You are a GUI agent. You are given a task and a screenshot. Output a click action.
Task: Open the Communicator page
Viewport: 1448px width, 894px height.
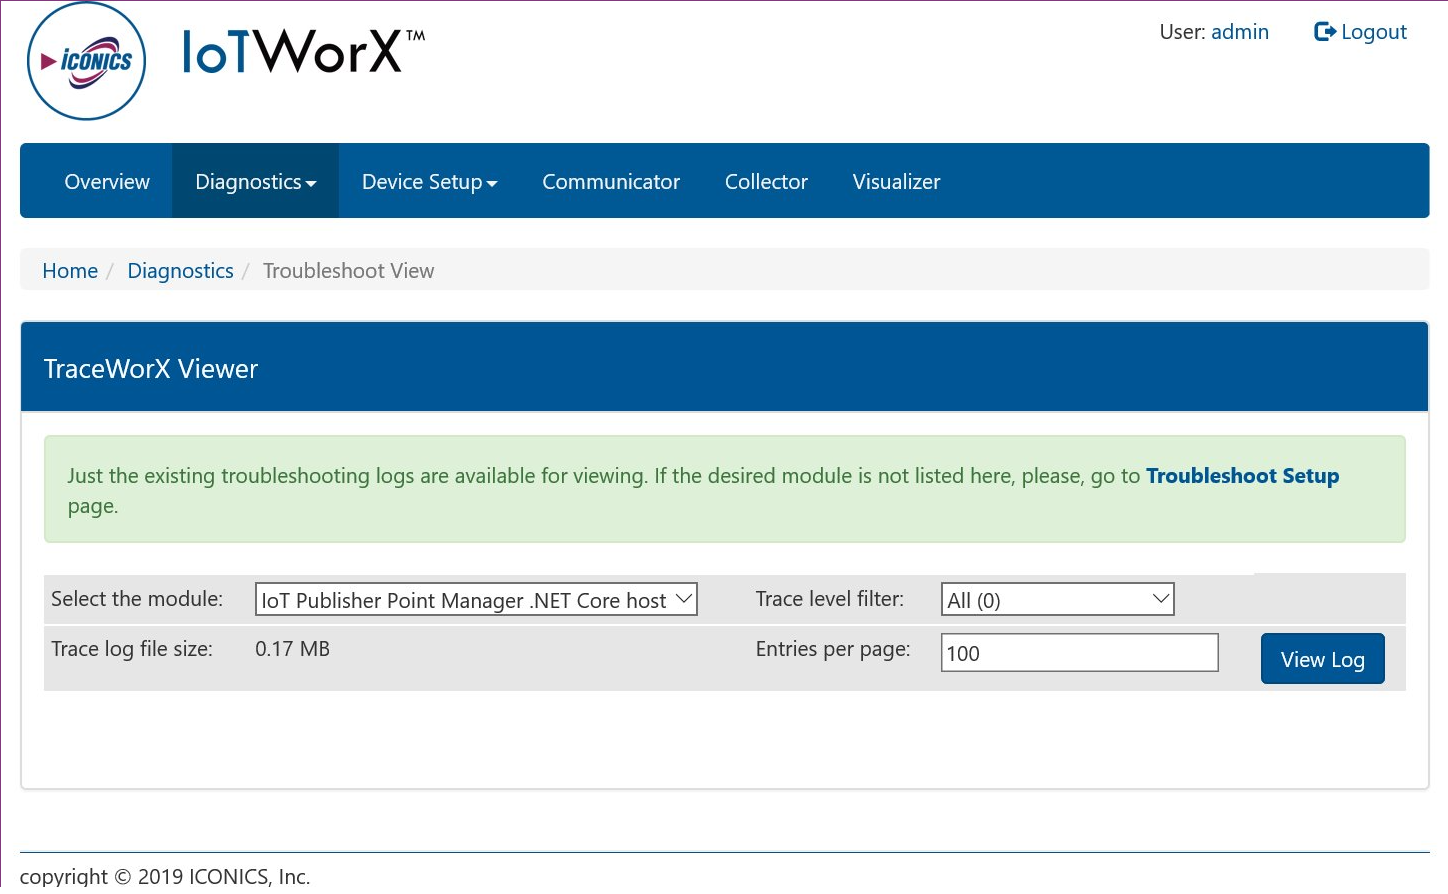(610, 182)
